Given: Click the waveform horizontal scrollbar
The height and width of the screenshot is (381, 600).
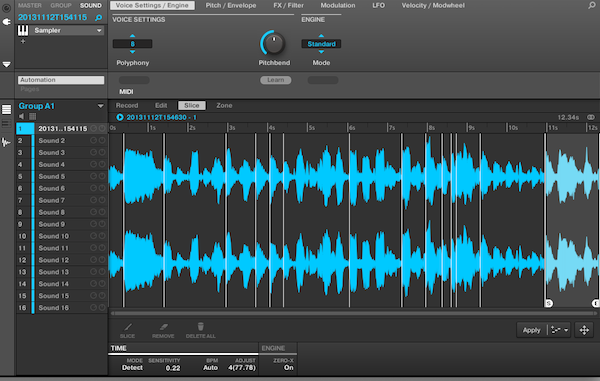Looking at the screenshot, I should [x=354, y=313].
